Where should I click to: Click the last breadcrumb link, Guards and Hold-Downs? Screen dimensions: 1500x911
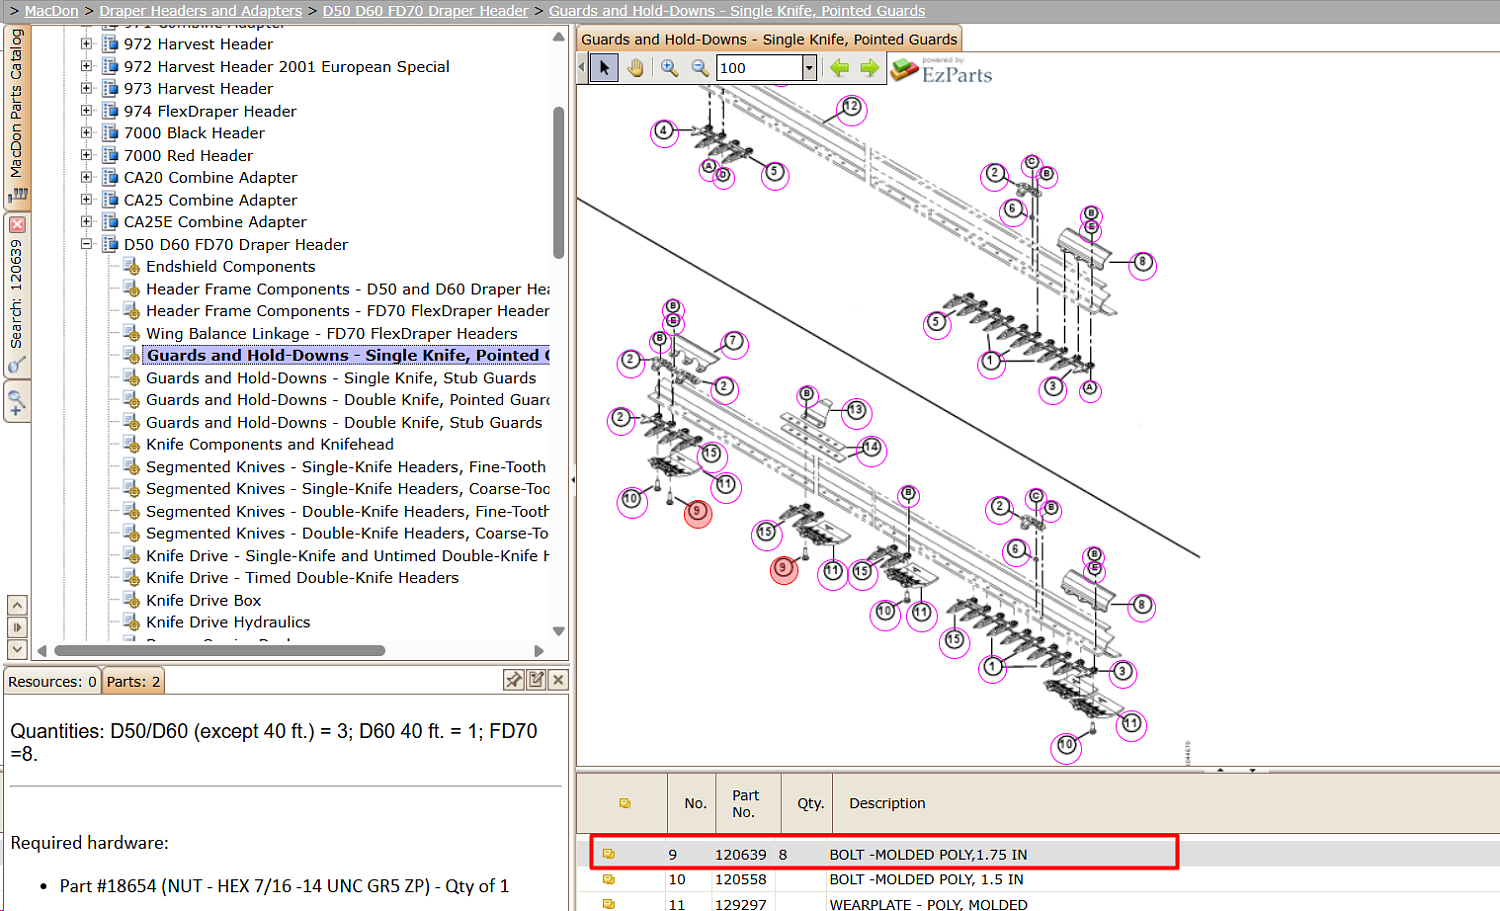(737, 11)
